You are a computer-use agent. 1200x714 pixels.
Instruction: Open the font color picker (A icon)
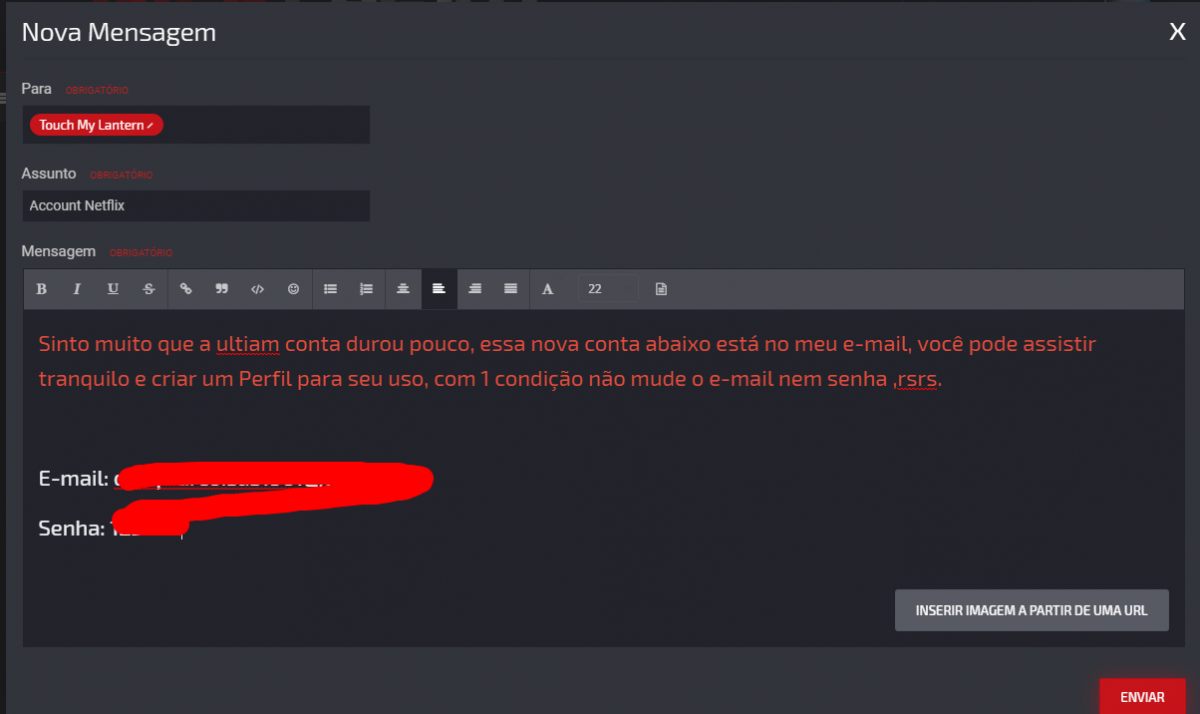(547, 289)
